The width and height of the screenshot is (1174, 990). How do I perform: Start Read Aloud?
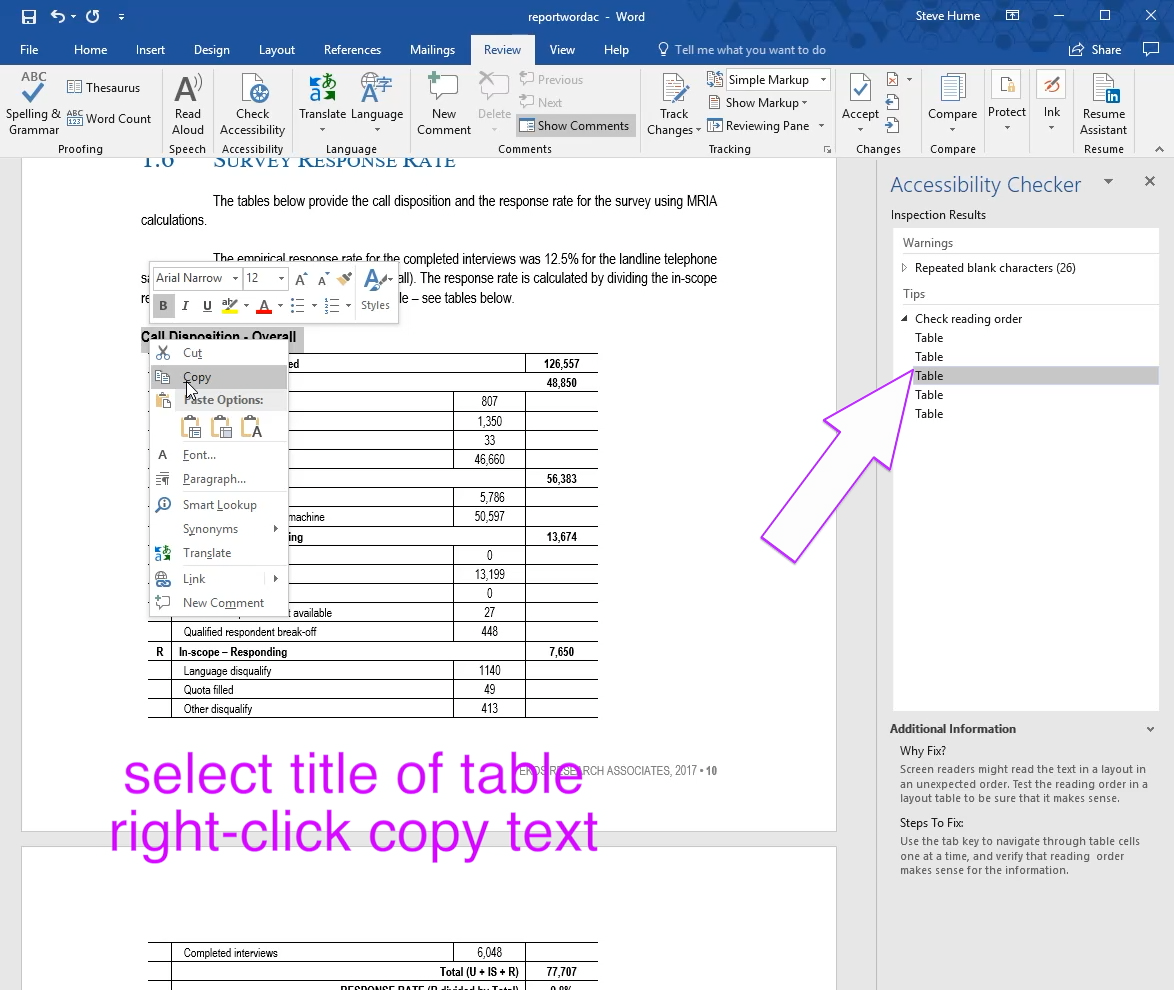[x=187, y=103]
